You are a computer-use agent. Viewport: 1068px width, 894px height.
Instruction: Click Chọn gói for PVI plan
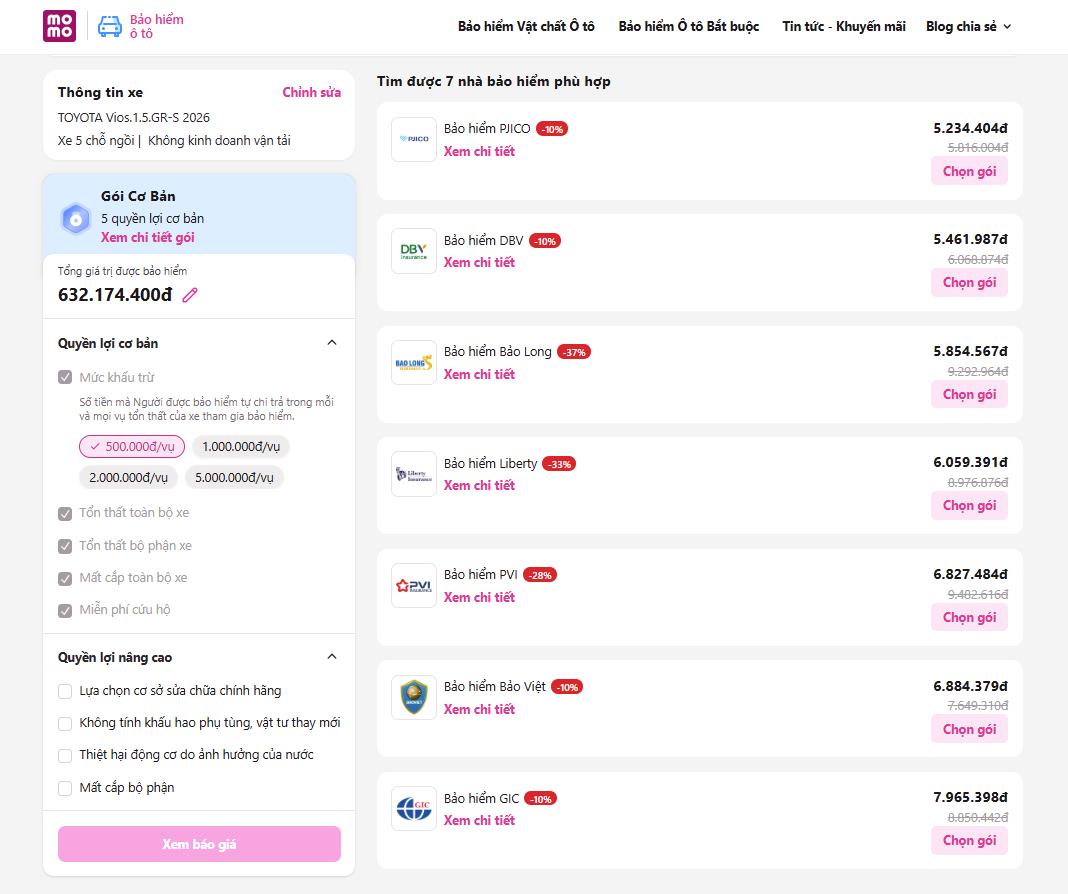[x=969, y=617]
